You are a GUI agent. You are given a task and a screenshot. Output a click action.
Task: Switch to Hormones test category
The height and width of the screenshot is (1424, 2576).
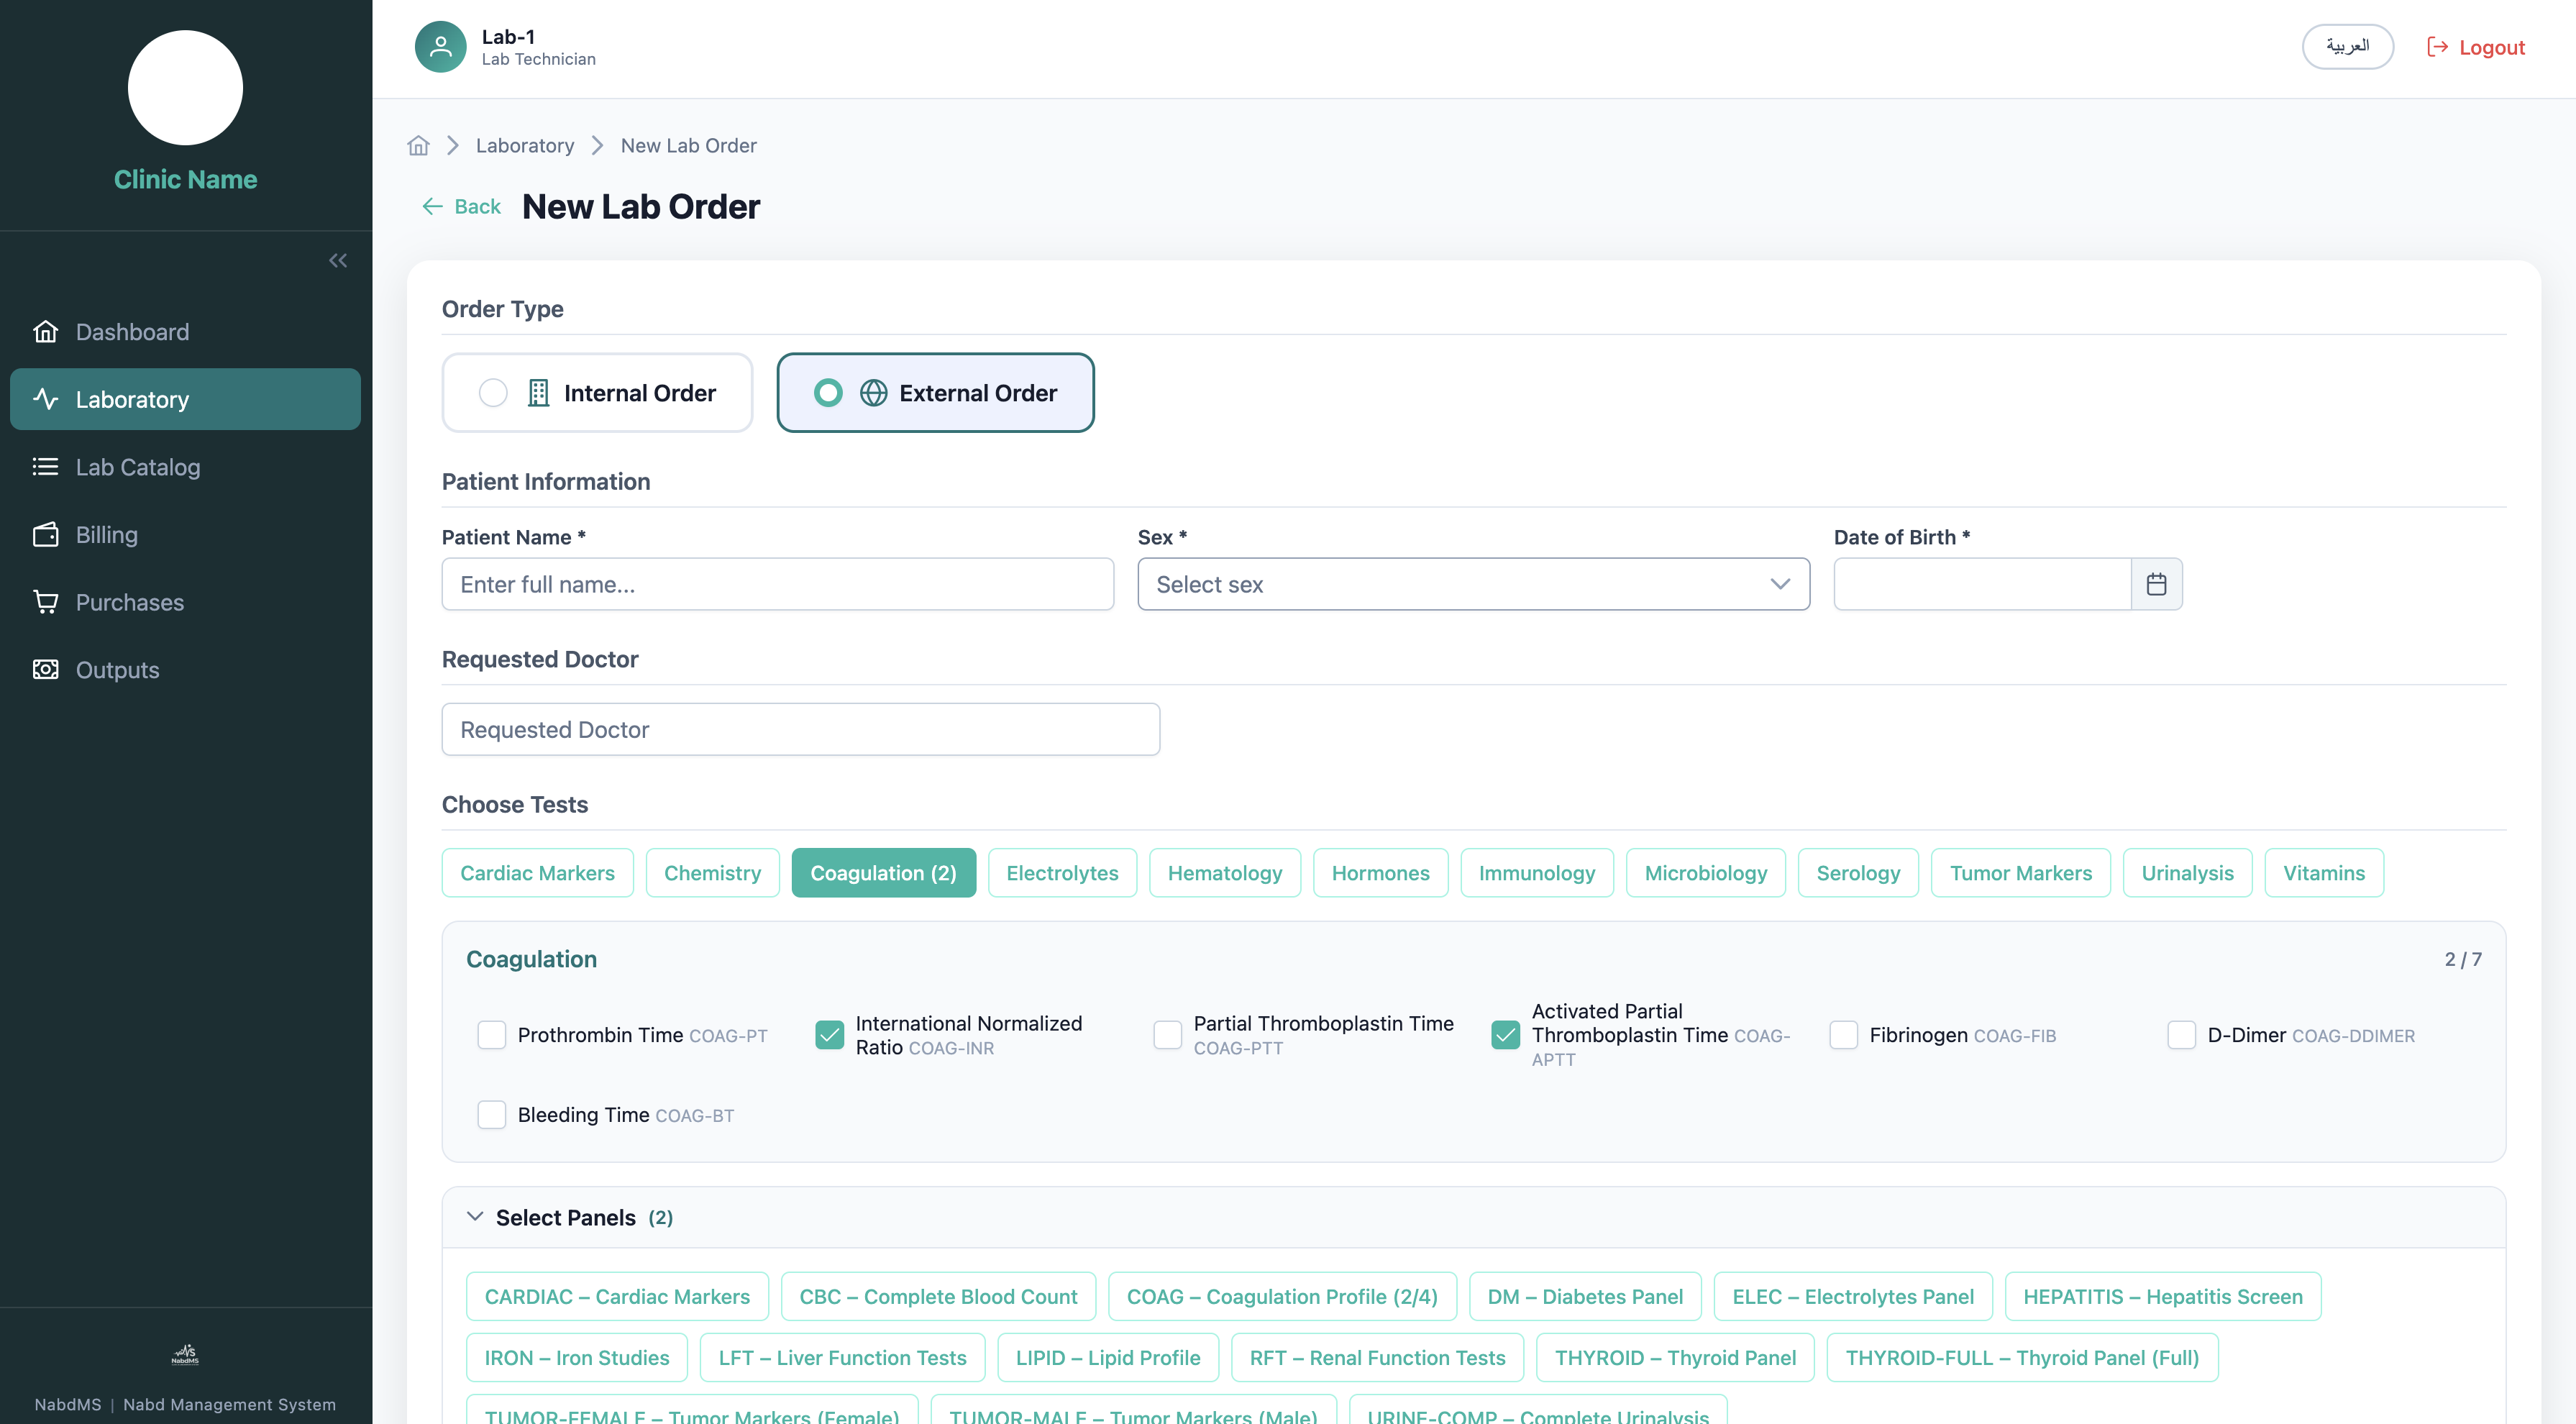(x=1380, y=873)
